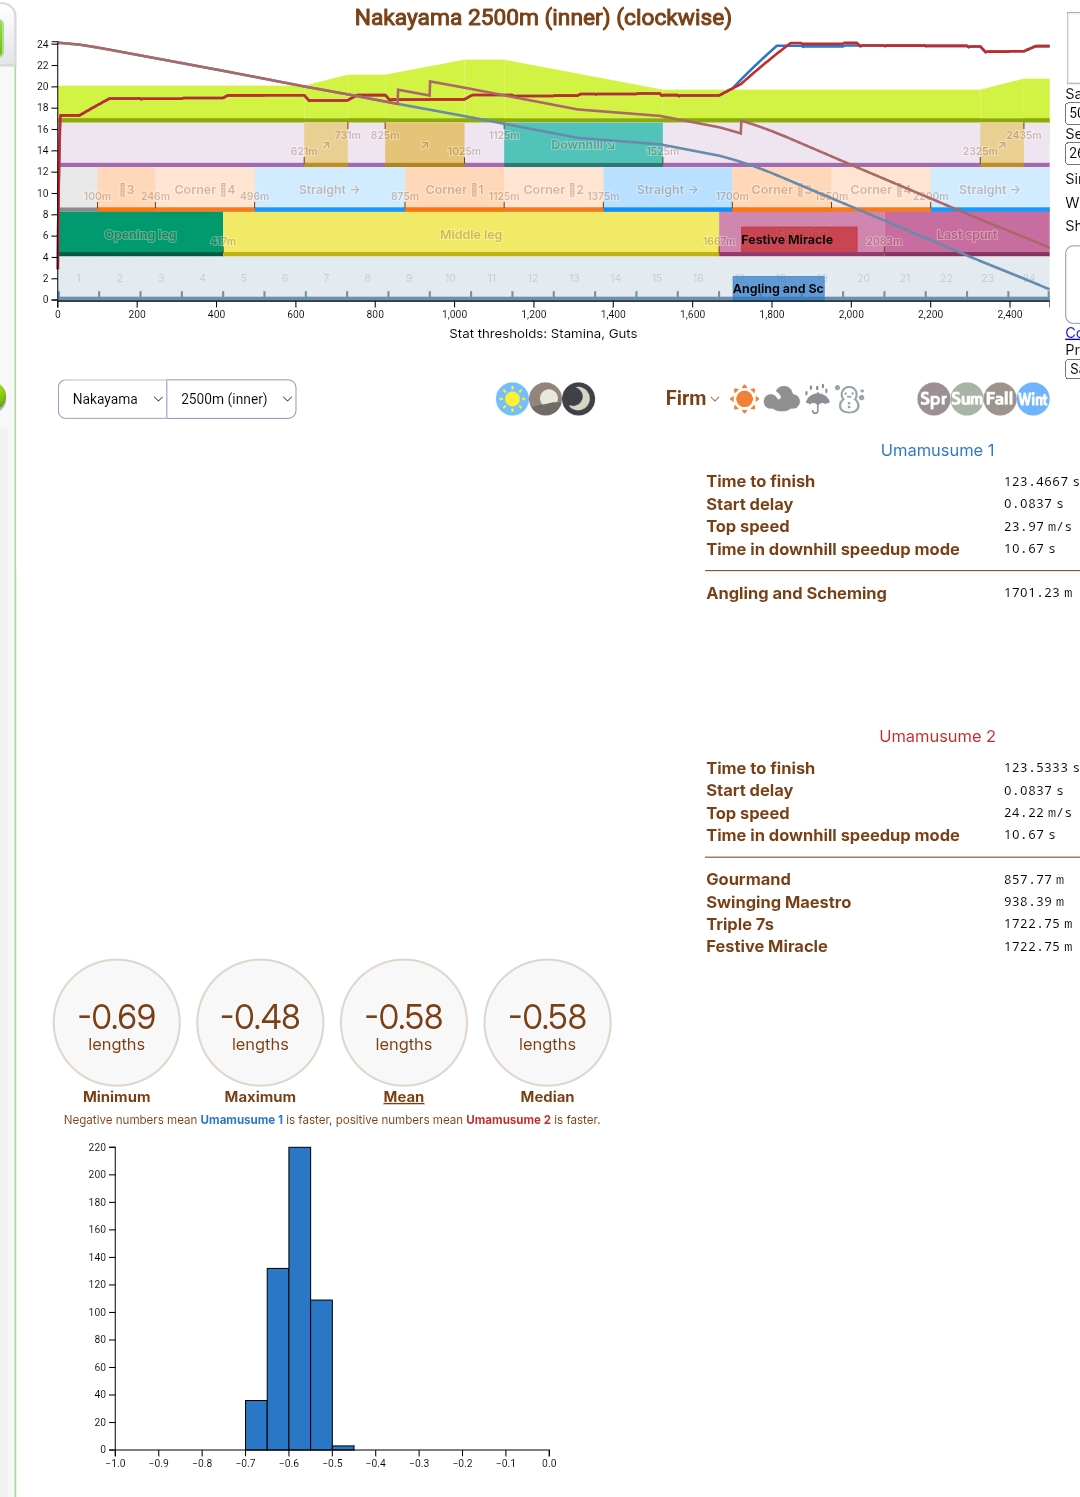The width and height of the screenshot is (1080, 1497).
Task: Click blue Umamusume 1 in legend note
Action: [x=242, y=1120]
